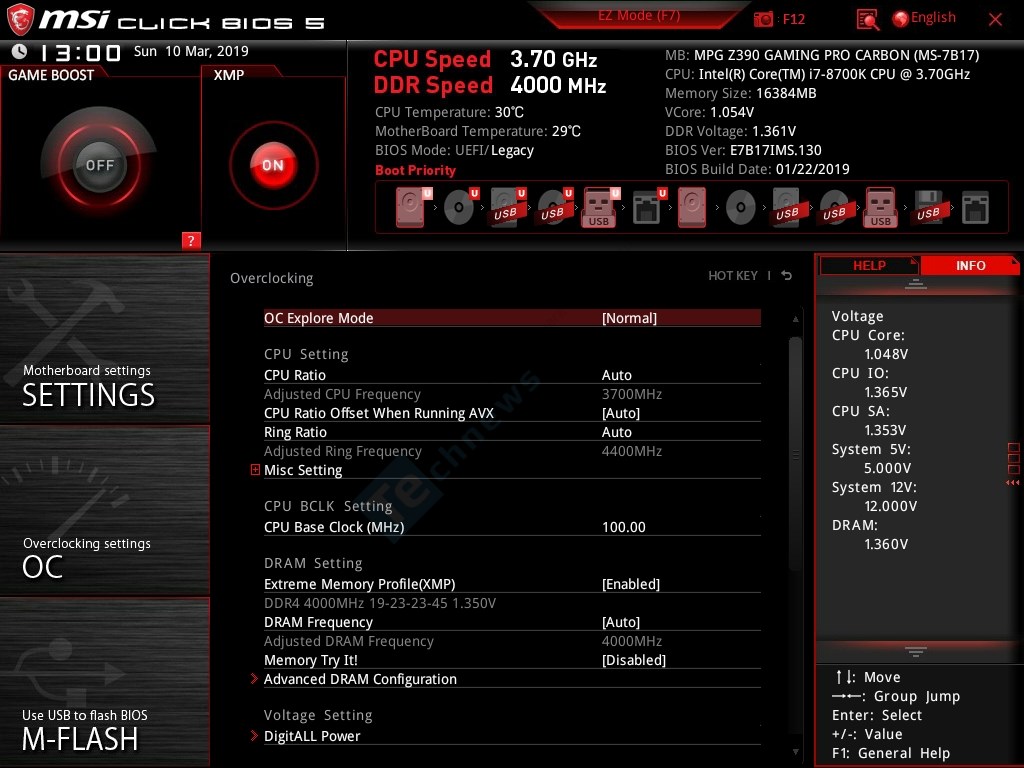Click the hot key back arrow icon
Image resolution: width=1024 pixels, height=768 pixels.
click(x=787, y=276)
